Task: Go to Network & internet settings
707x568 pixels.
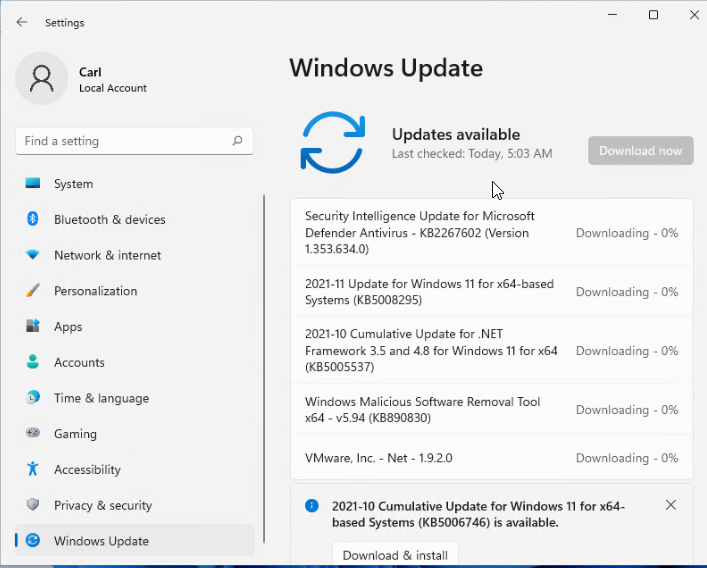Action: tap(134, 255)
